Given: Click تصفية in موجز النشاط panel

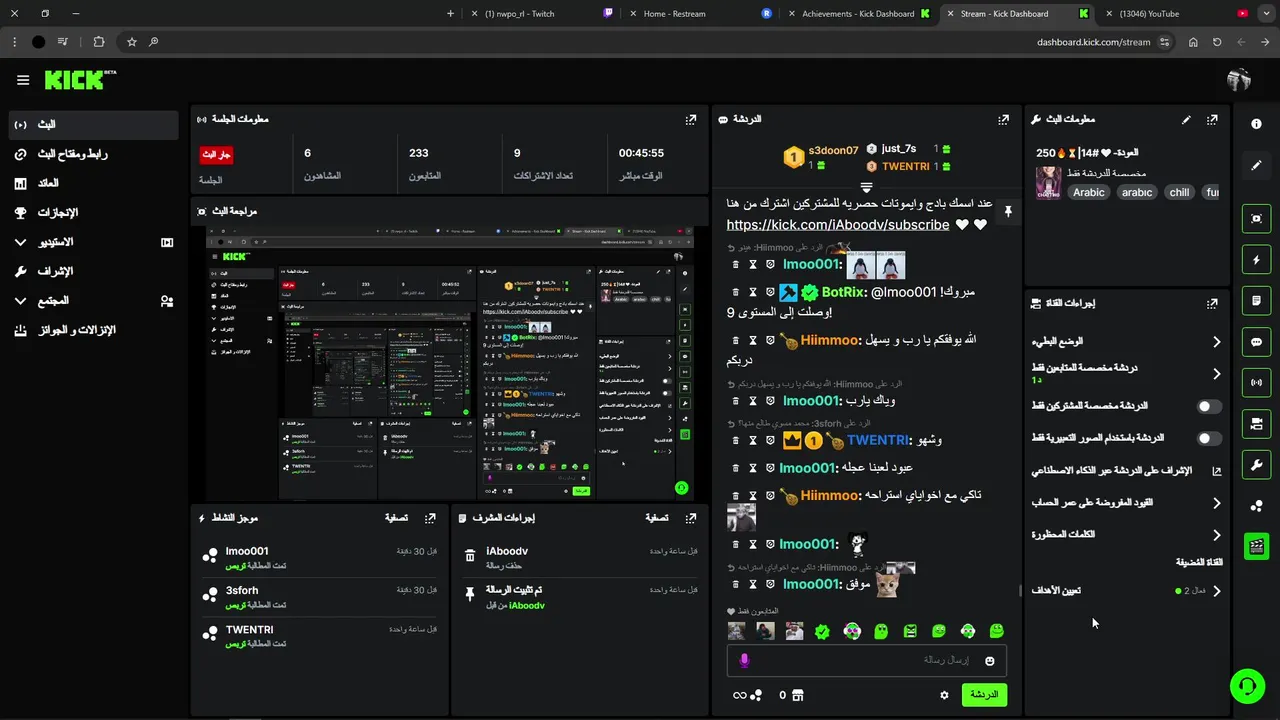Looking at the screenshot, I should (x=396, y=518).
